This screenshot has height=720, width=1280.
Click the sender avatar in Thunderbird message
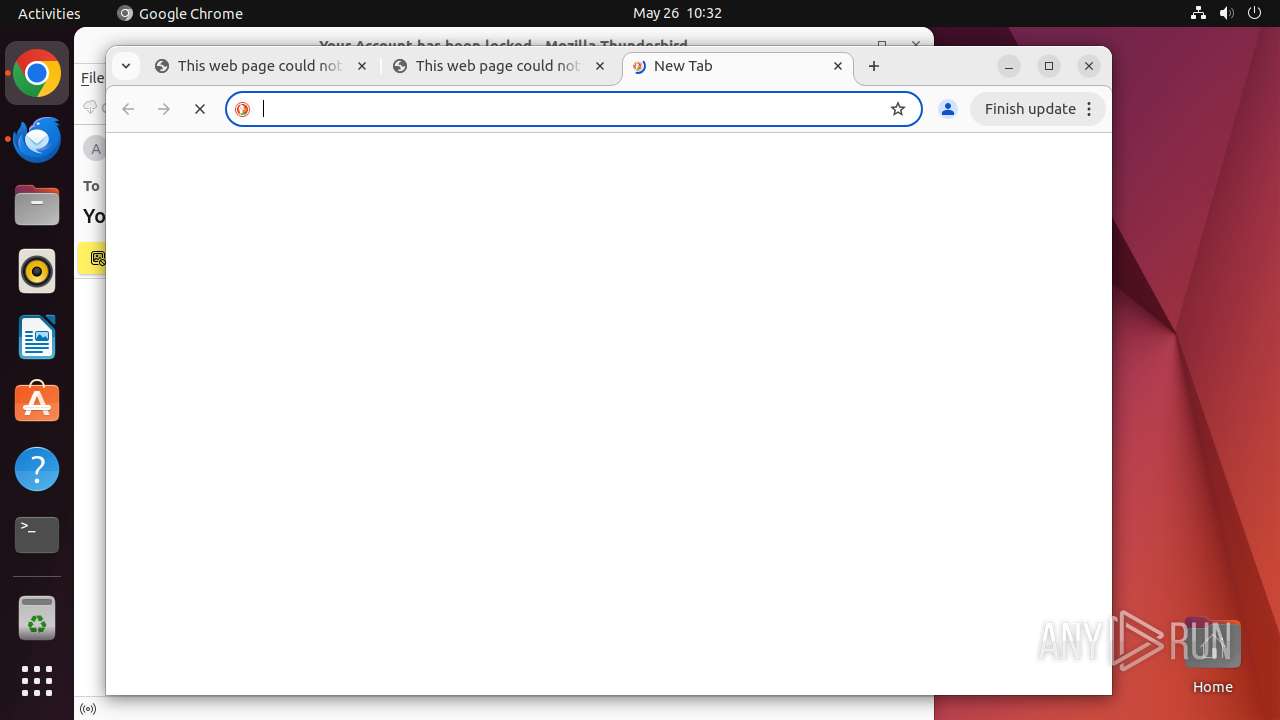click(95, 149)
